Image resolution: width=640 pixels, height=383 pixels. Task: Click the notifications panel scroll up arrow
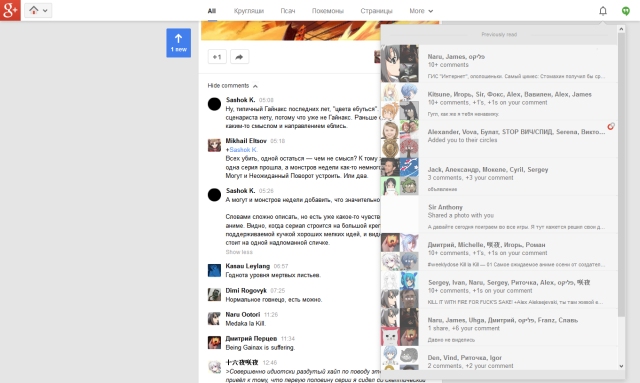[621, 29]
